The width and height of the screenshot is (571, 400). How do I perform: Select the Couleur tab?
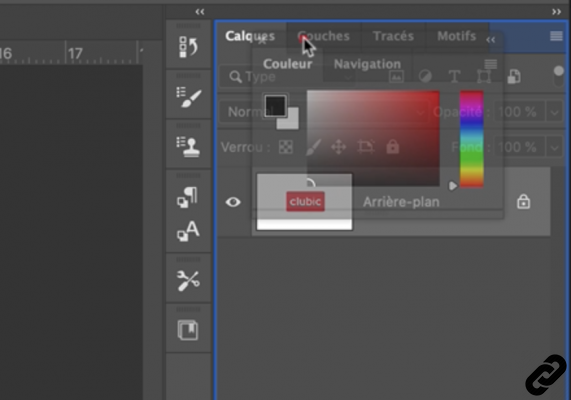click(x=288, y=64)
